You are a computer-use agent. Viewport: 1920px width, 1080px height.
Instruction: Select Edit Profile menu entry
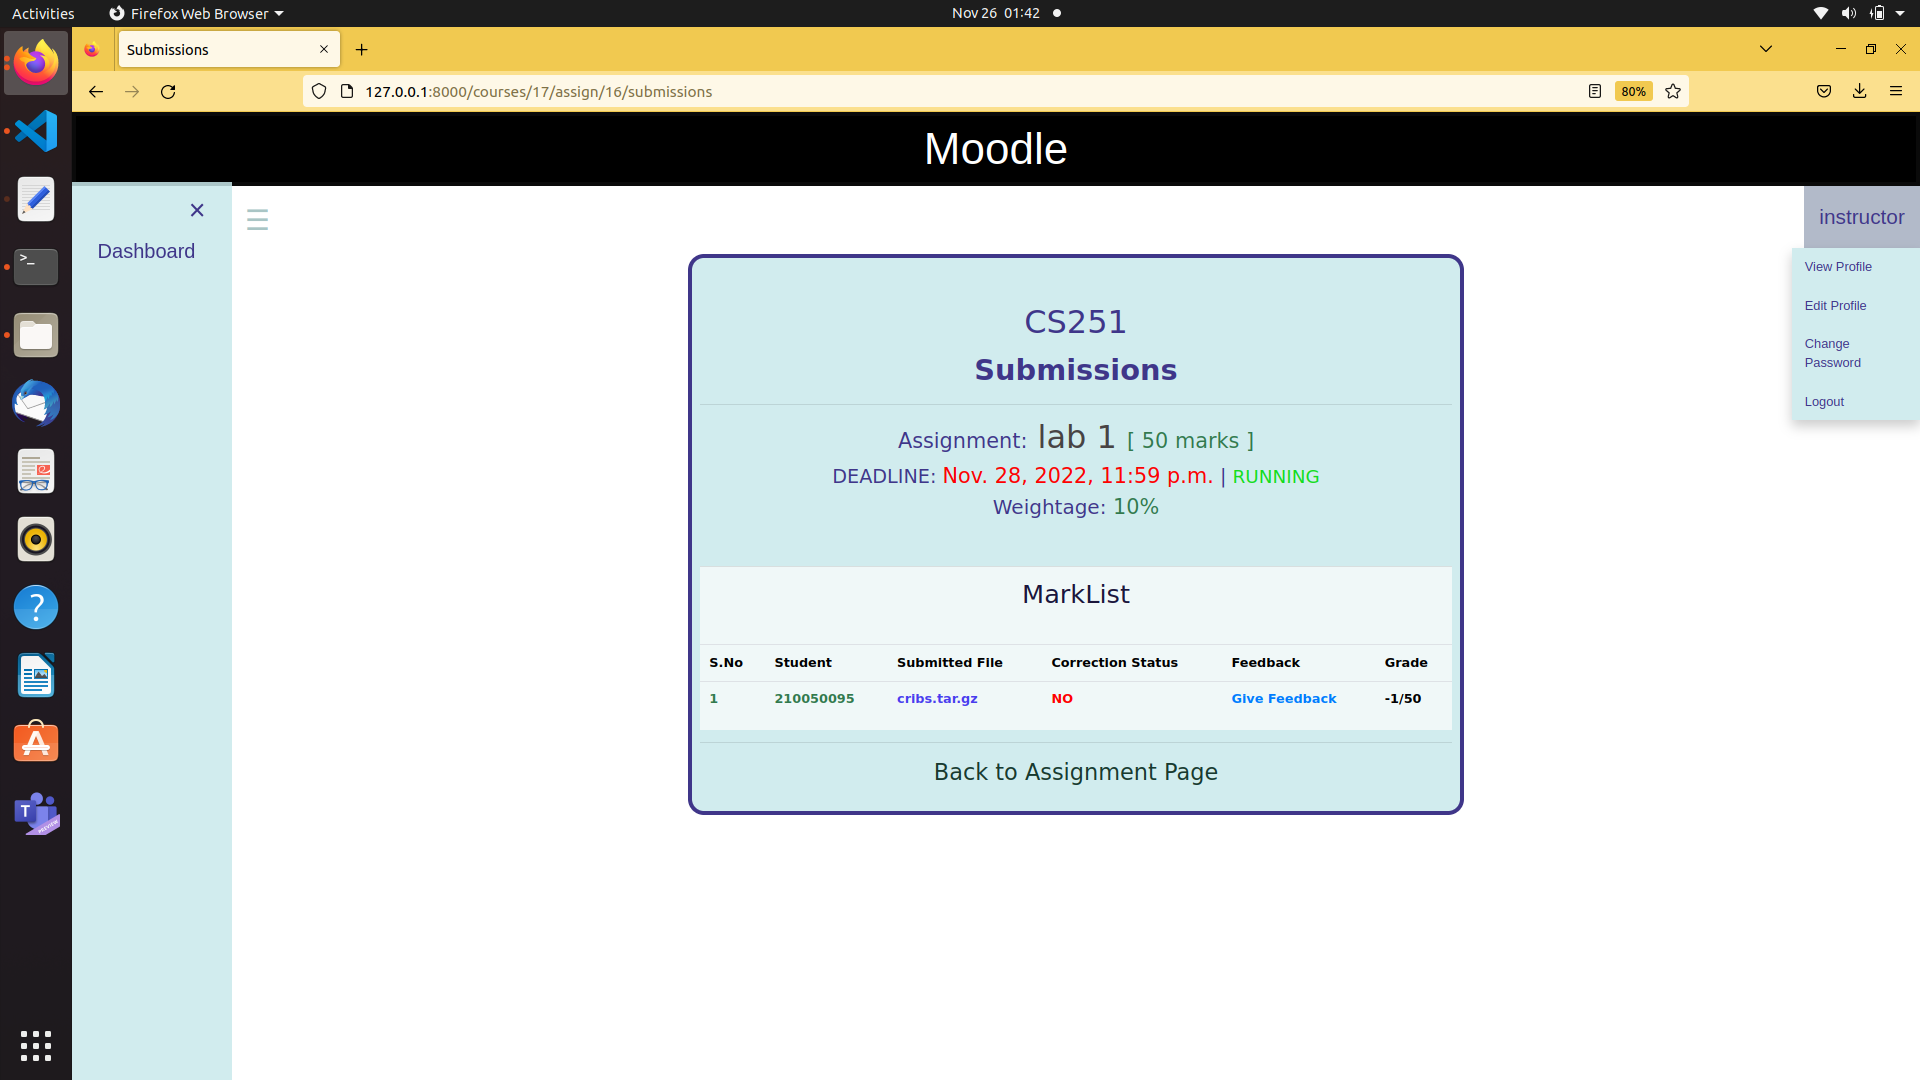pyautogui.click(x=1835, y=306)
